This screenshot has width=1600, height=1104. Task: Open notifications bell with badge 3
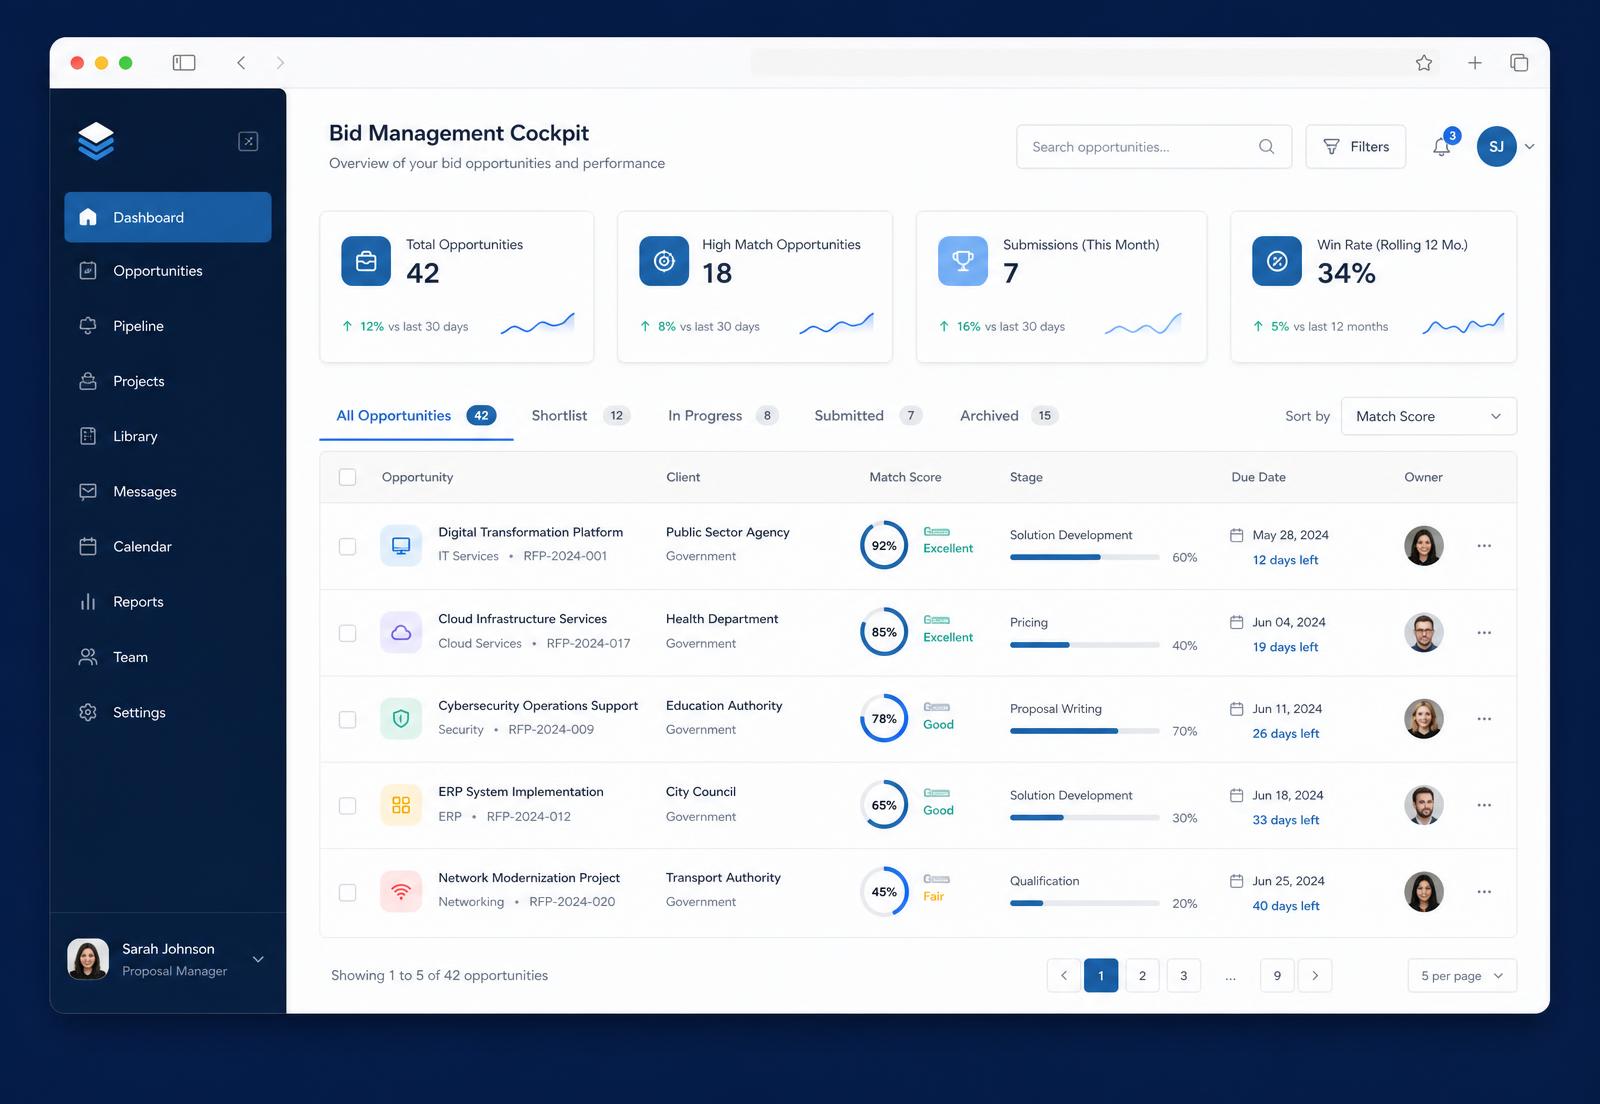coord(1442,146)
